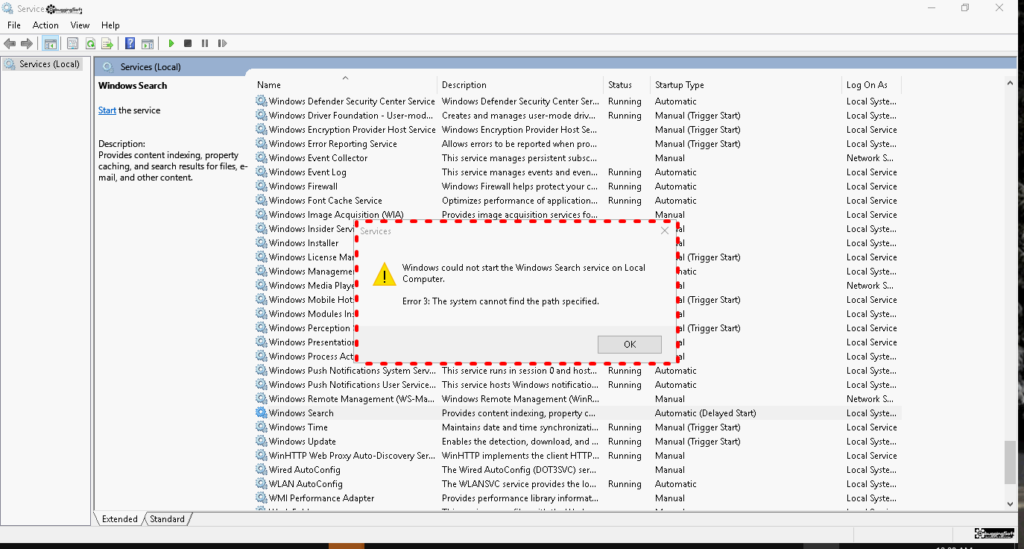Screen dimensions: 1024x549
Task: Click the gear icon of Windows Error Reporting Service
Action: pos(261,144)
